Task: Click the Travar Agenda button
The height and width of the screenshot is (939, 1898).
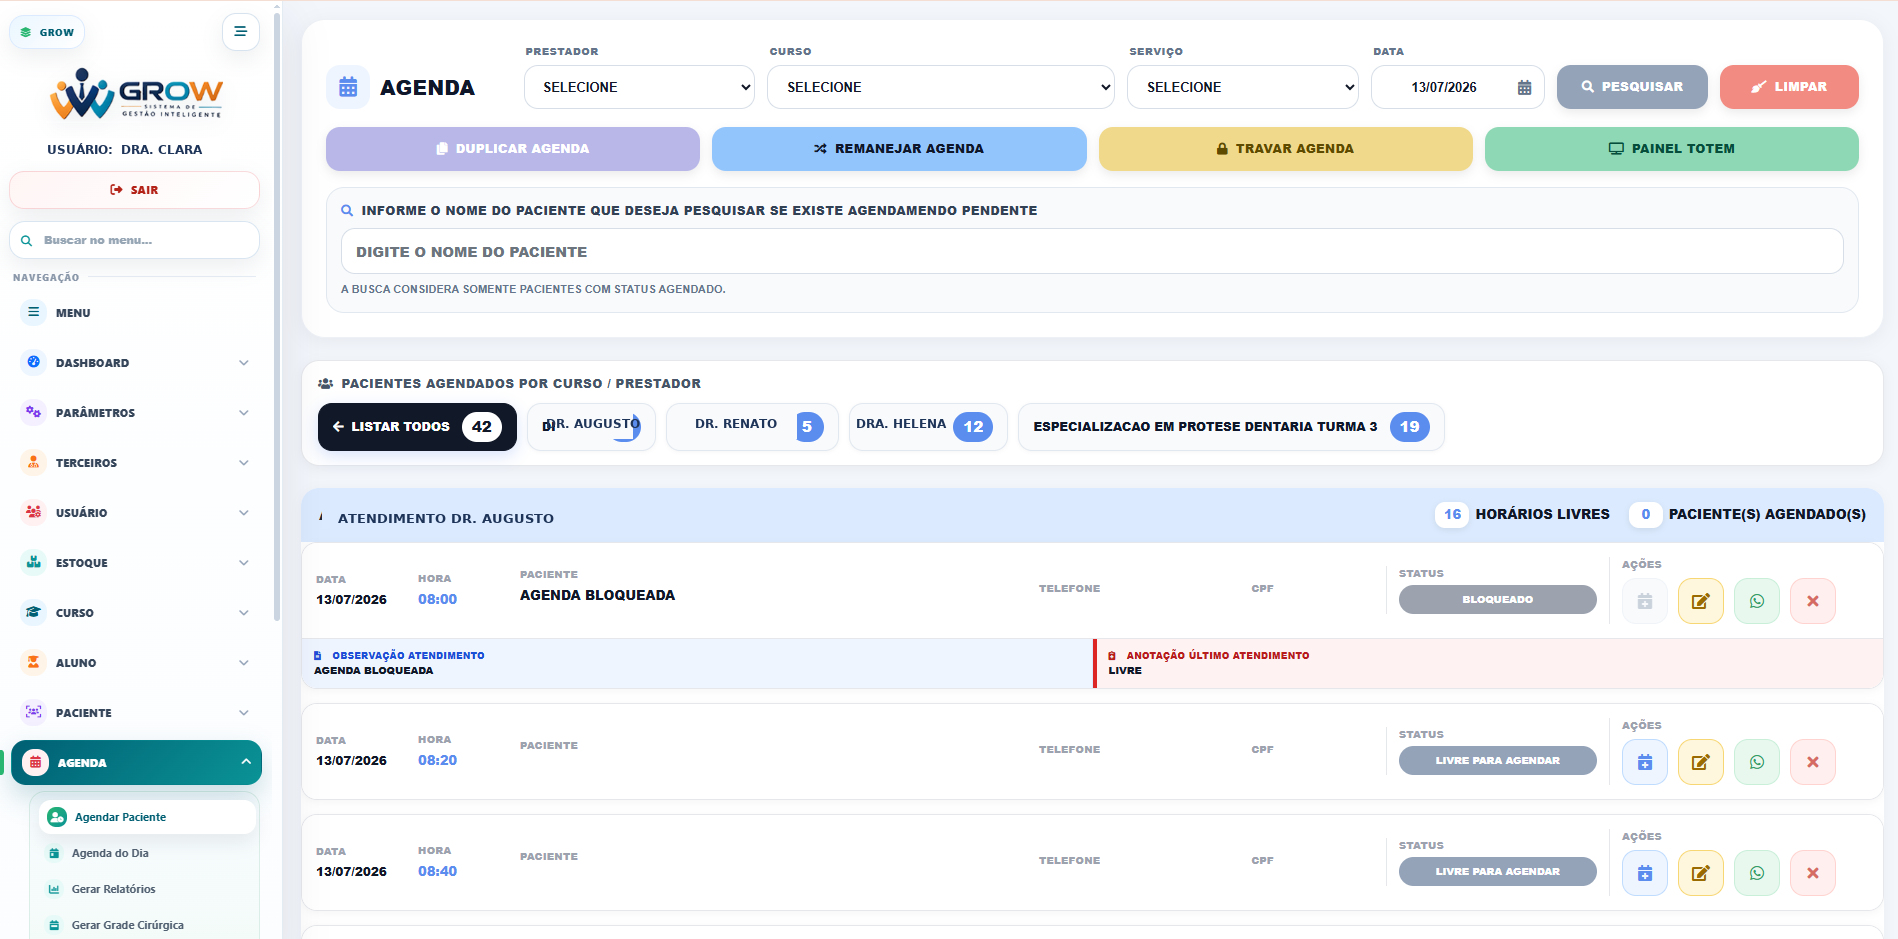Action: (x=1285, y=149)
